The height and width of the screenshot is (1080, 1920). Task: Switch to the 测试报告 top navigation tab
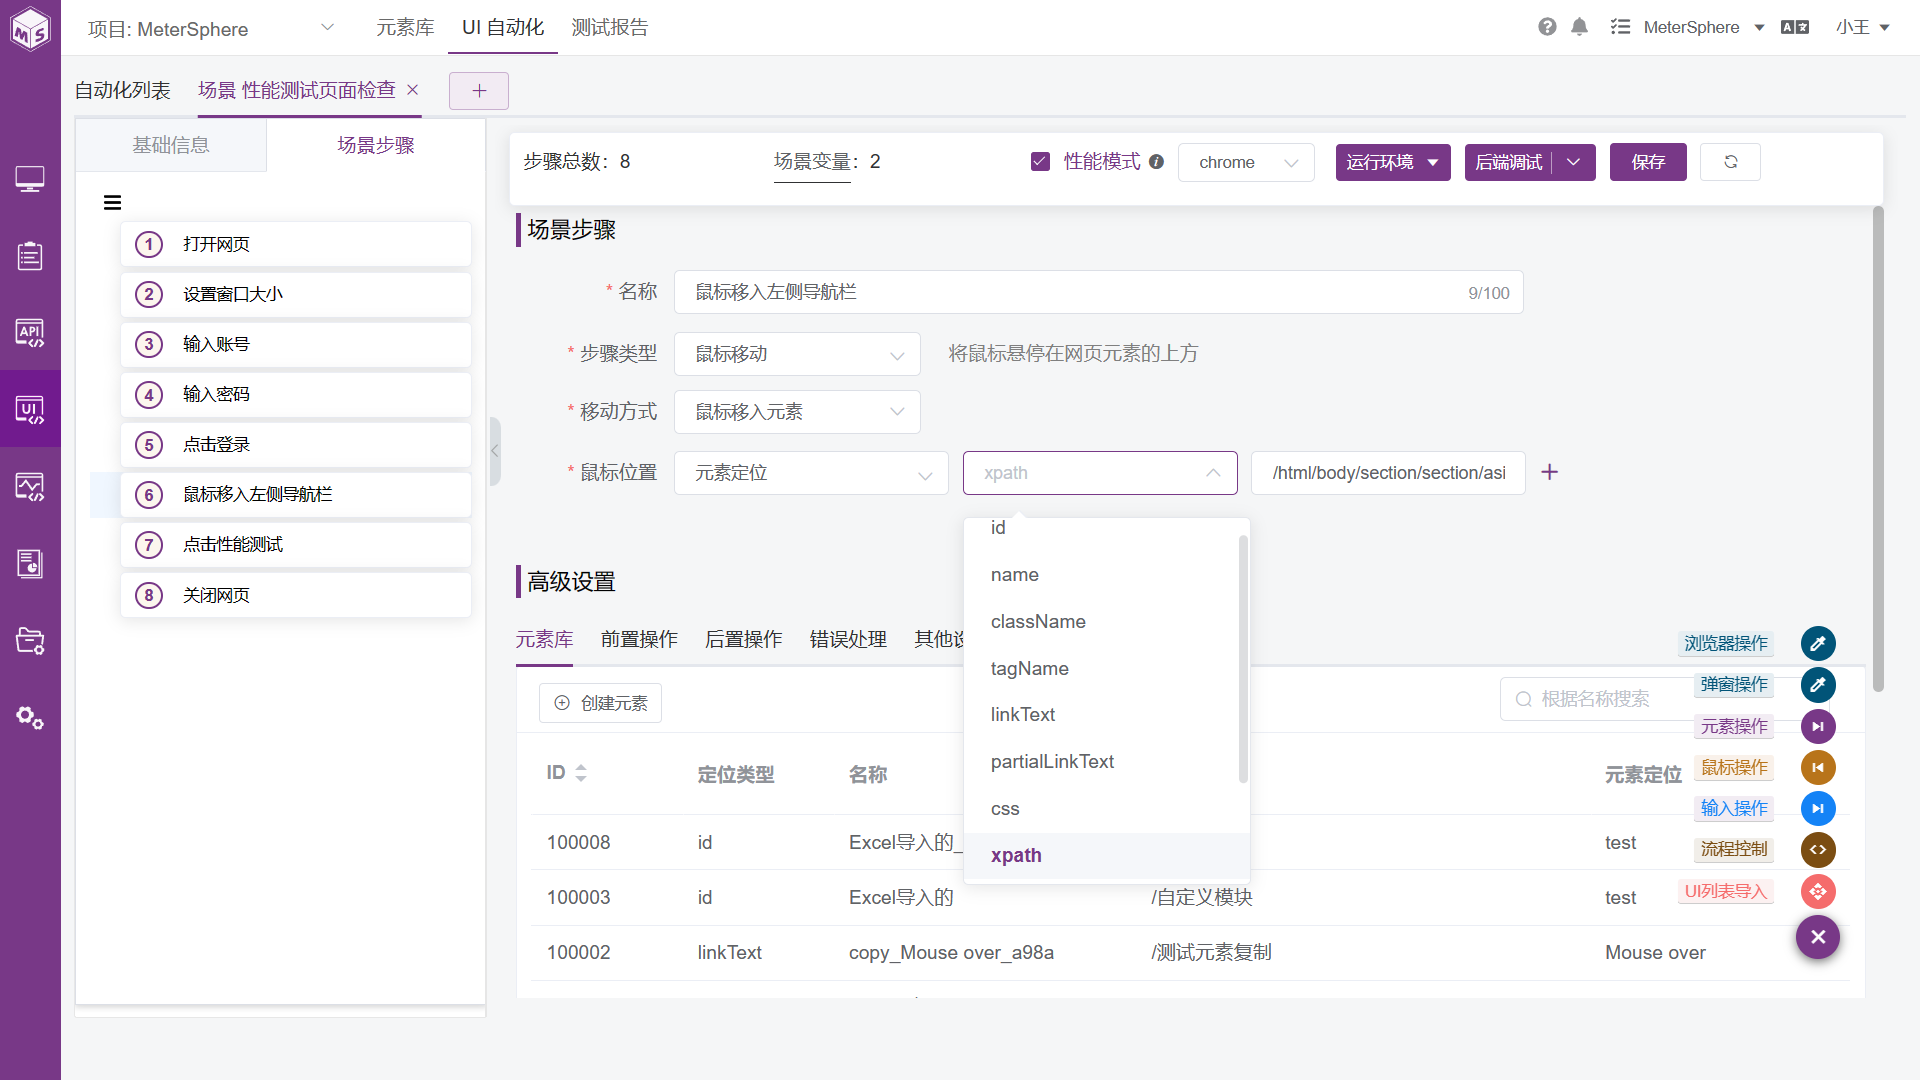610,28
